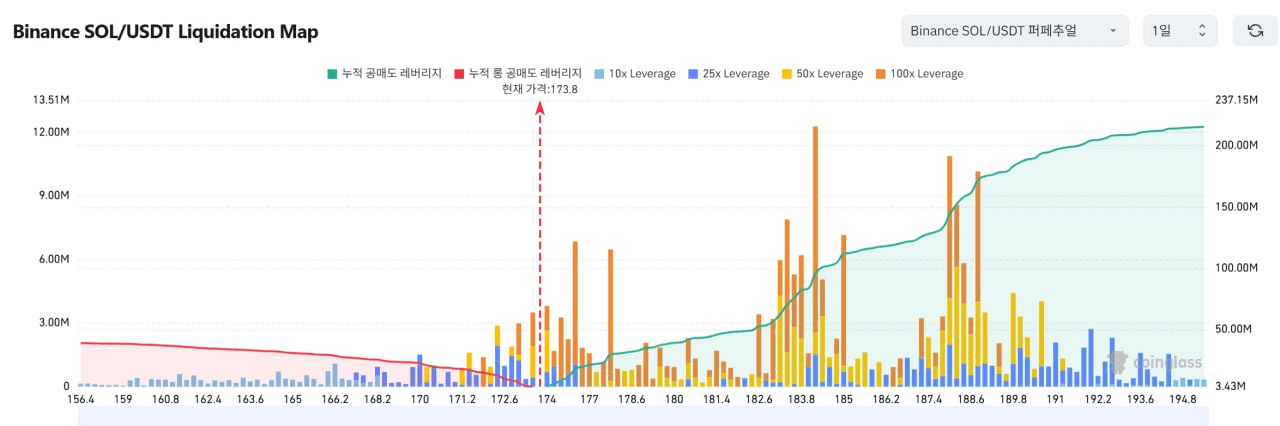
Task: Click the orange 100x legend color swatch
Action: pos(881,74)
